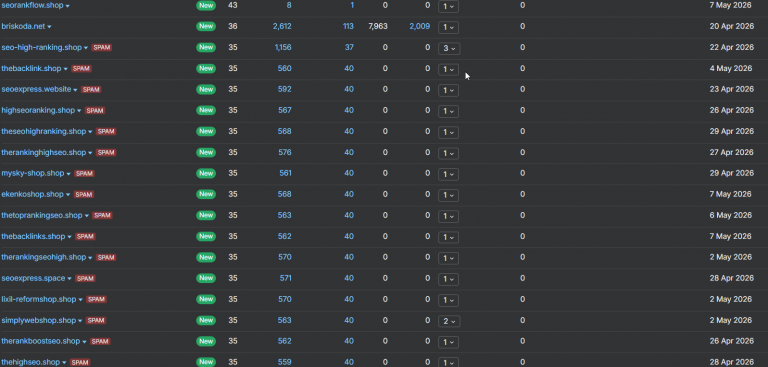The height and width of the screenshot is (367, 768).
Task: Select the date 23 Apr 2026
Action: tap(732, 89)
